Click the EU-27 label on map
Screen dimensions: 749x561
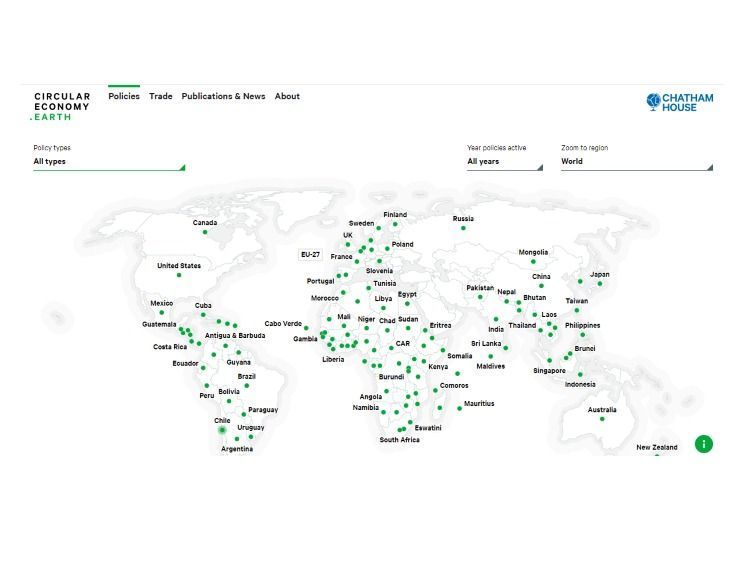click(311, 255)
